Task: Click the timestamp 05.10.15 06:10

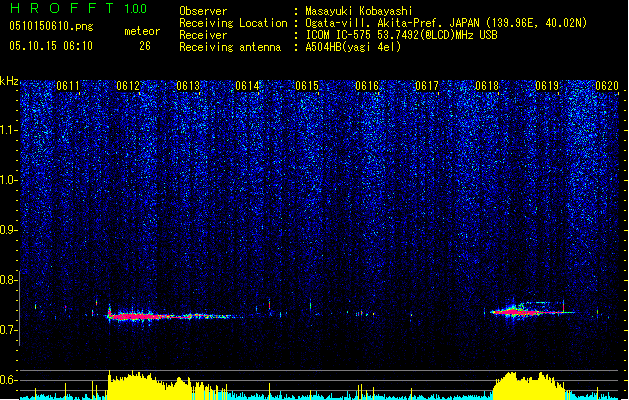Action: pos(51,46)
